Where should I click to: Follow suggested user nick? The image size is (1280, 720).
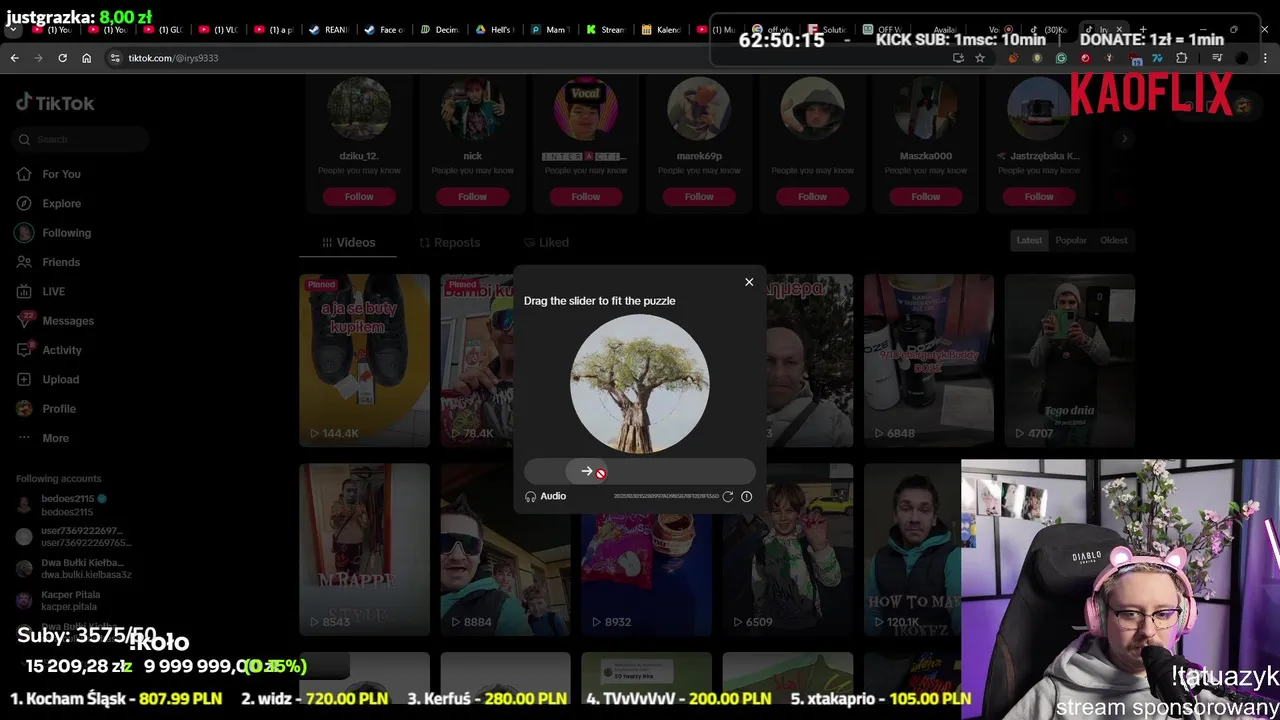tap(472, 197)
